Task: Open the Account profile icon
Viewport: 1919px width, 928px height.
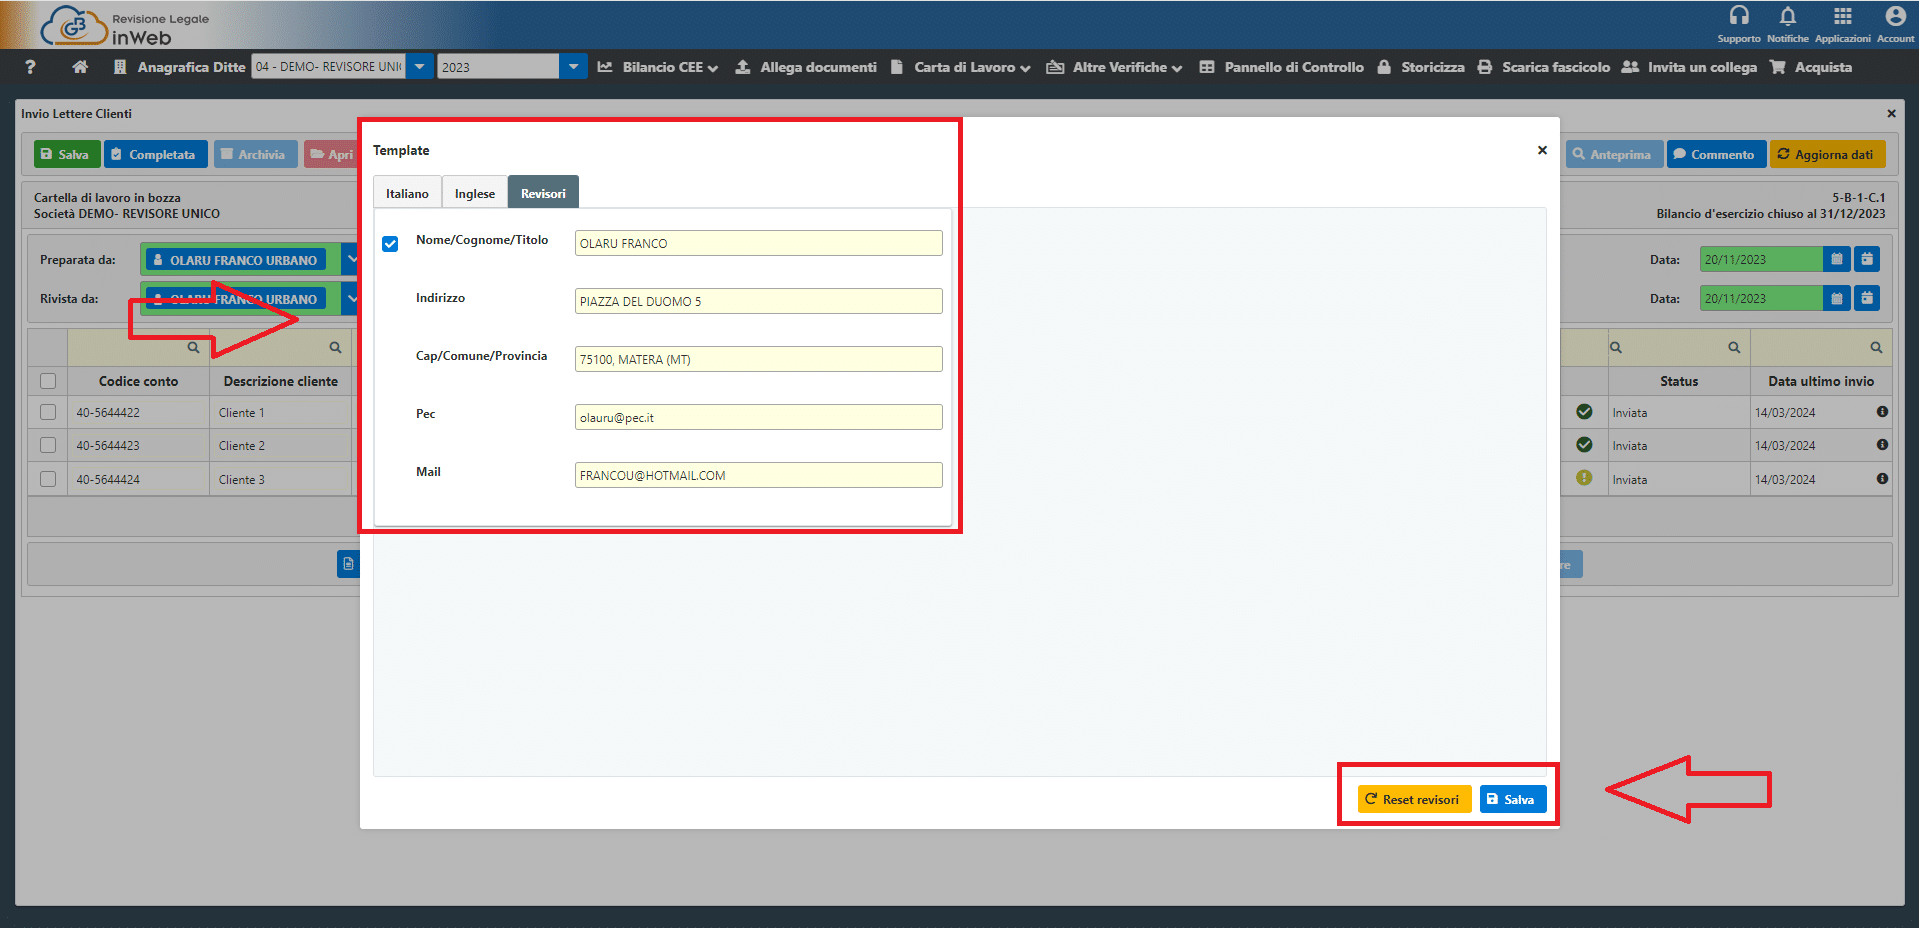Action: click(x=1895, y=16)
